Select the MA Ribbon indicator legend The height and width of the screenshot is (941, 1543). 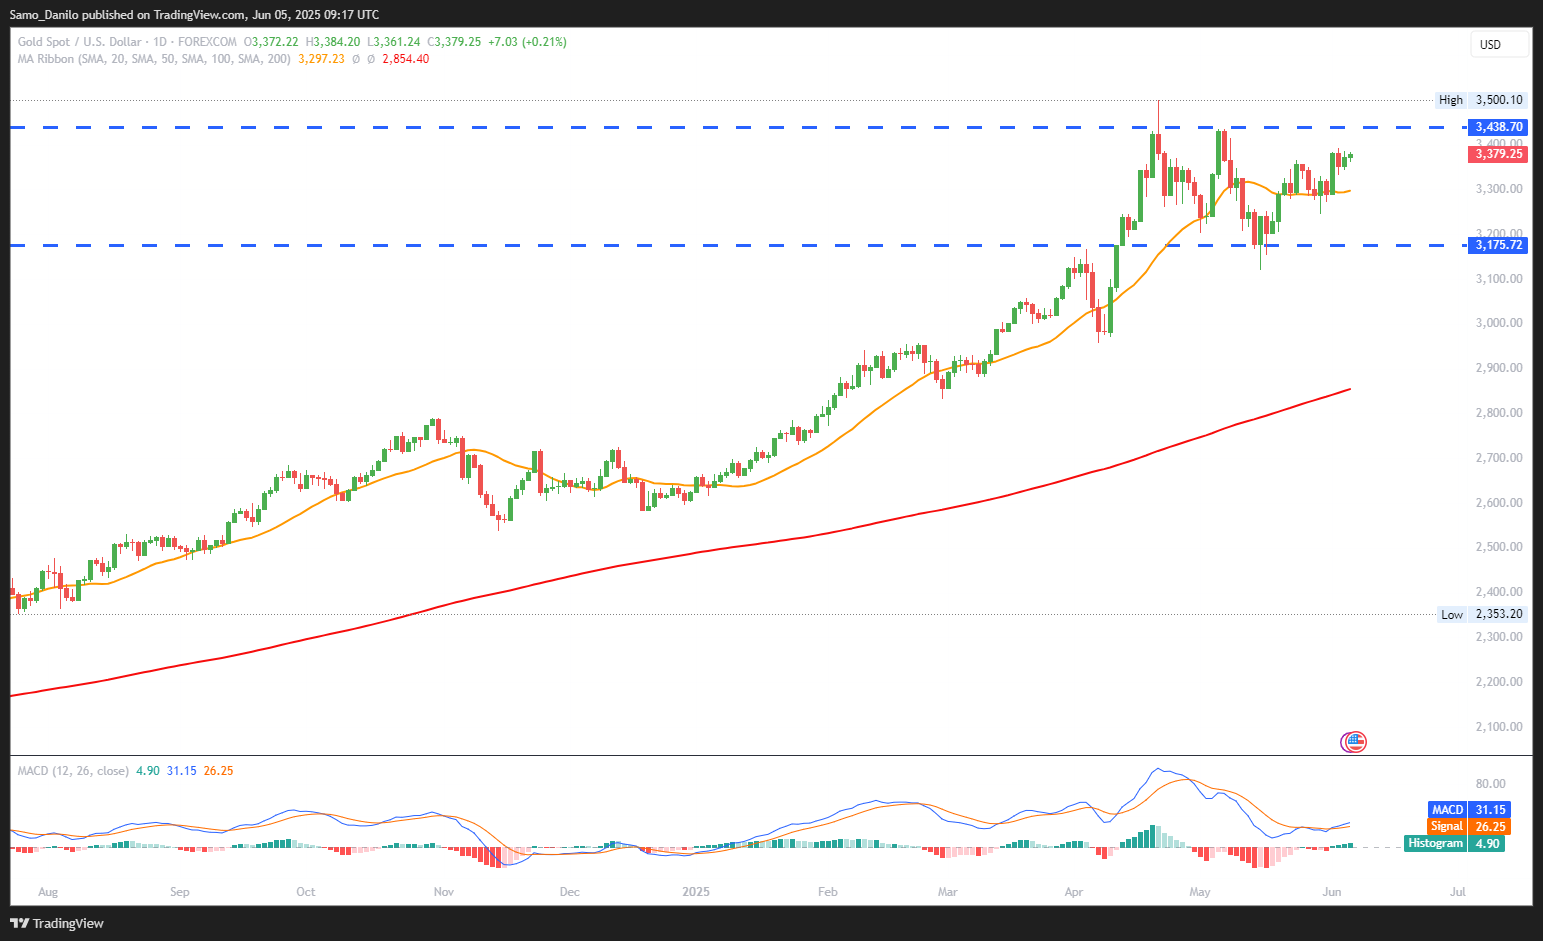coord(154,59)
